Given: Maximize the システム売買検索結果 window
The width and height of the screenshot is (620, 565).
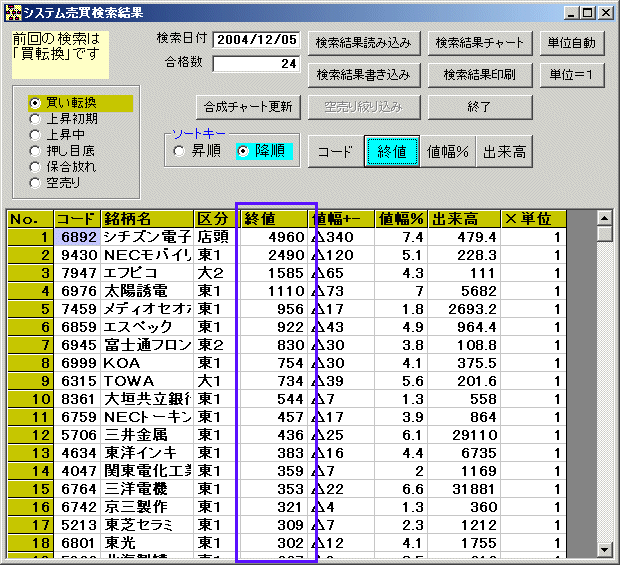Looking at the screenshot, I should coord(588,13).
